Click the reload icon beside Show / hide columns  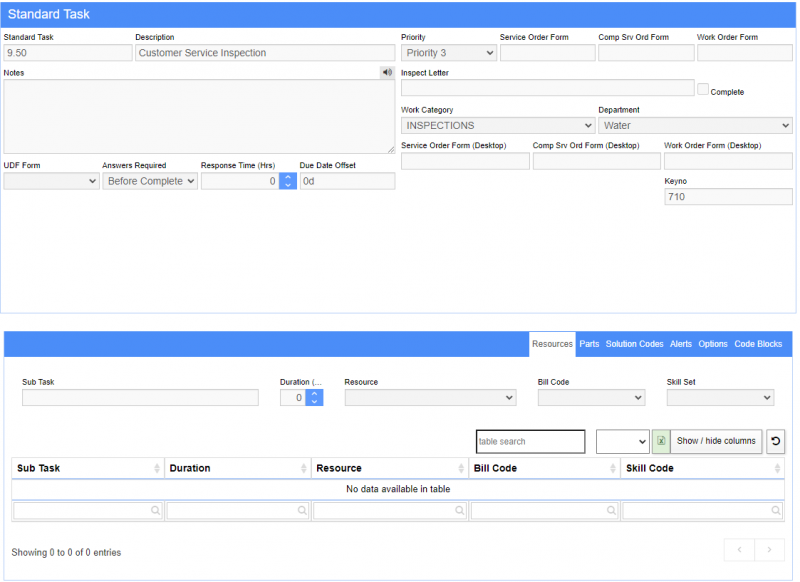775,441
